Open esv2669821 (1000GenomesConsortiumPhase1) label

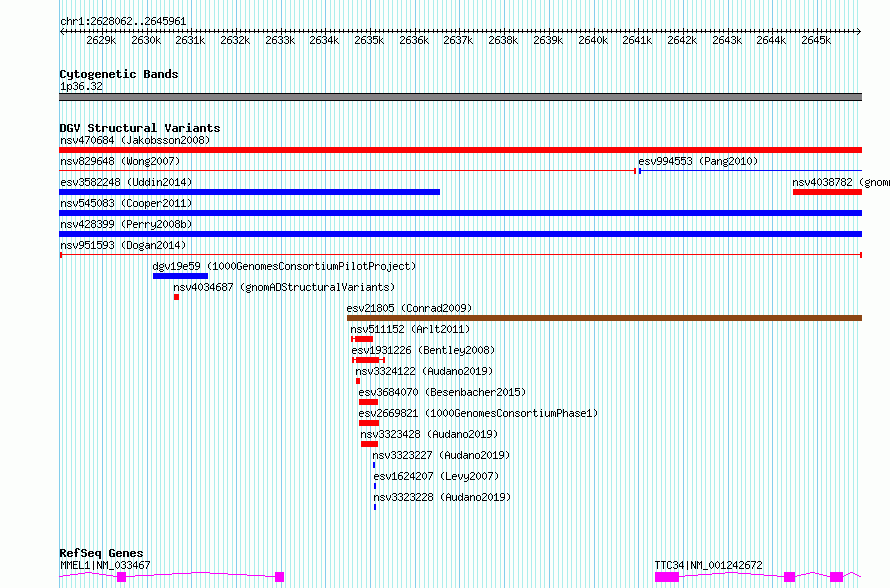(478, 413)
